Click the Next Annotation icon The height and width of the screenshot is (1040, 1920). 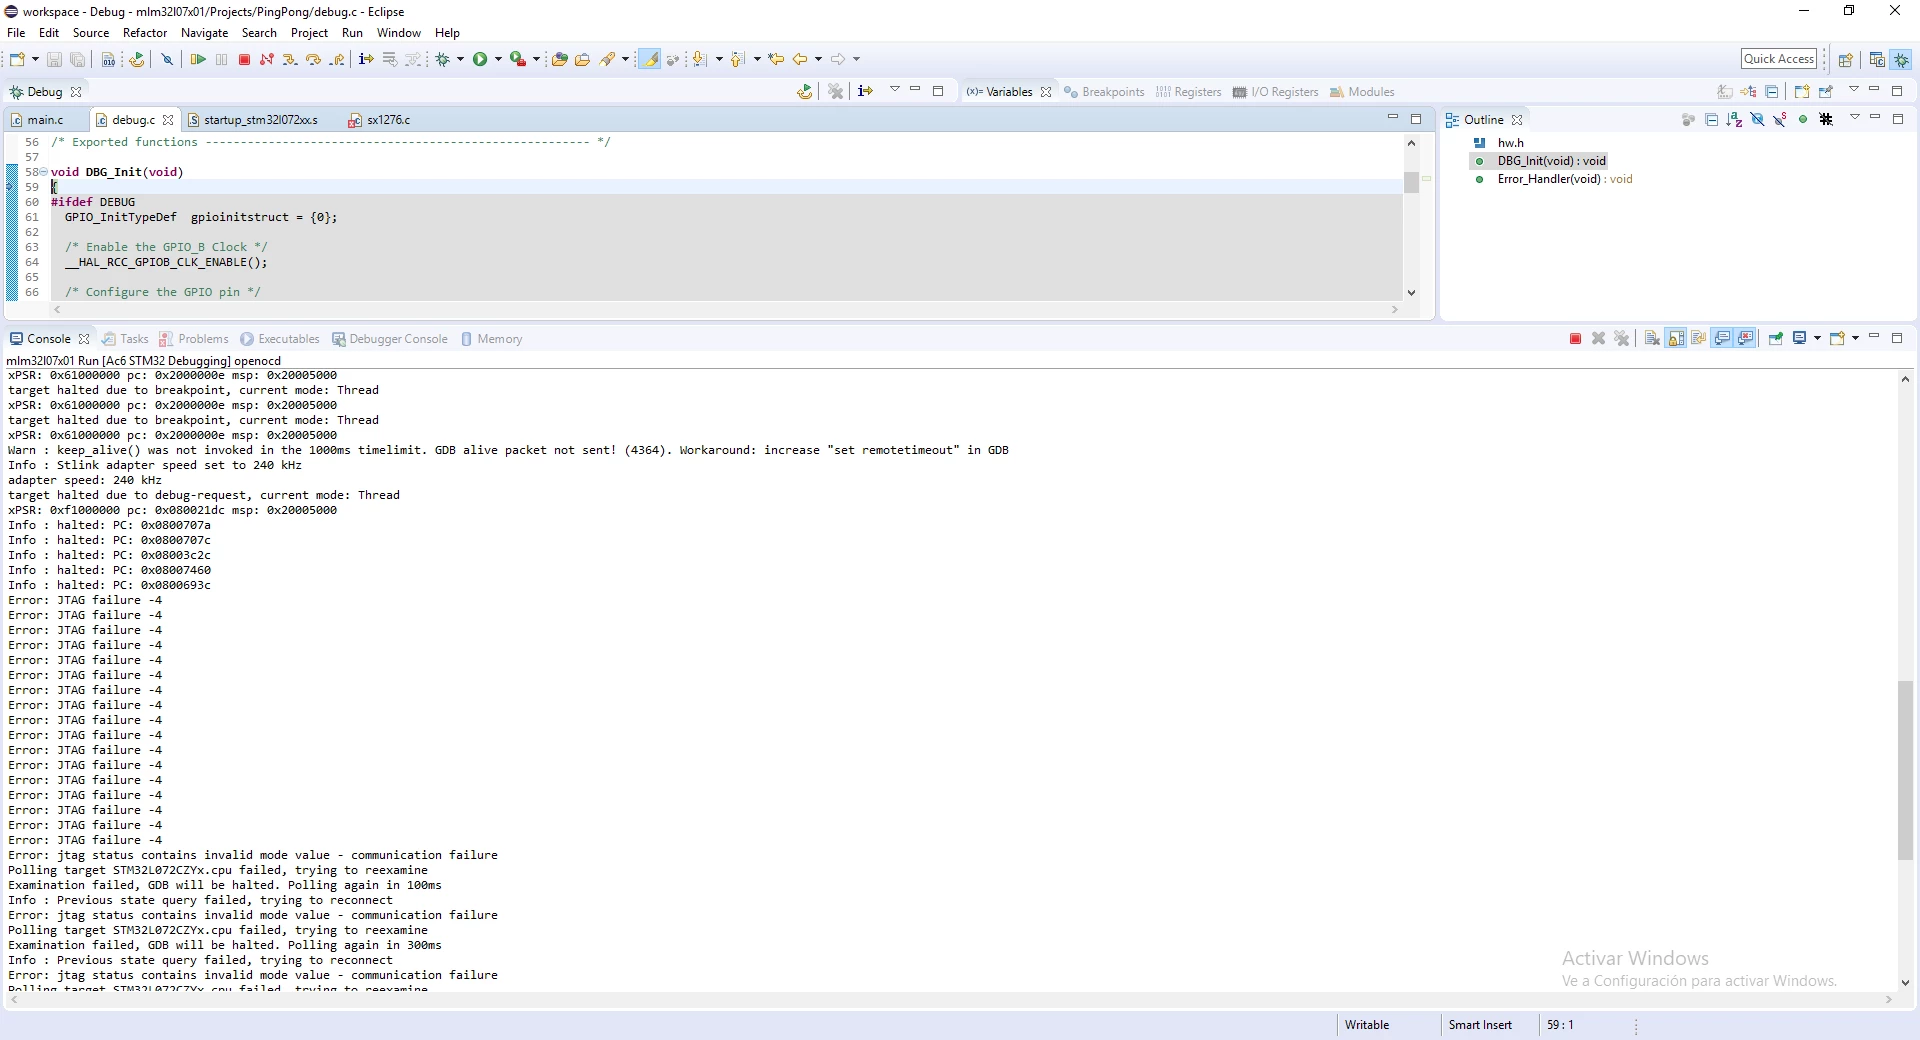700,60
